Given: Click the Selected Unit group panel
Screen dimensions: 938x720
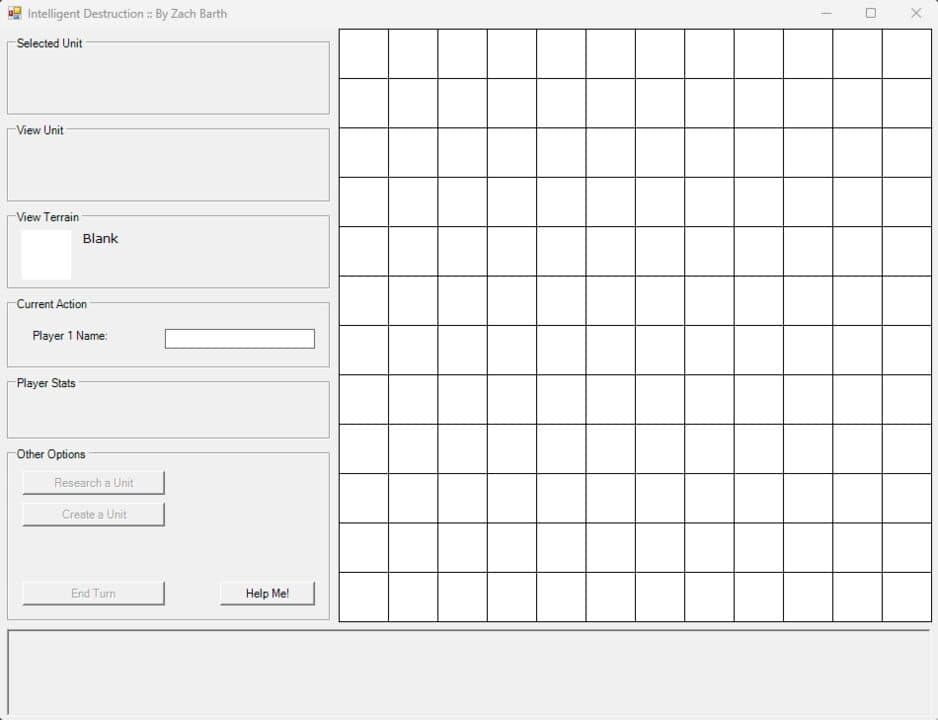Looking at the screenshot, I should click(x=168, y=78).
